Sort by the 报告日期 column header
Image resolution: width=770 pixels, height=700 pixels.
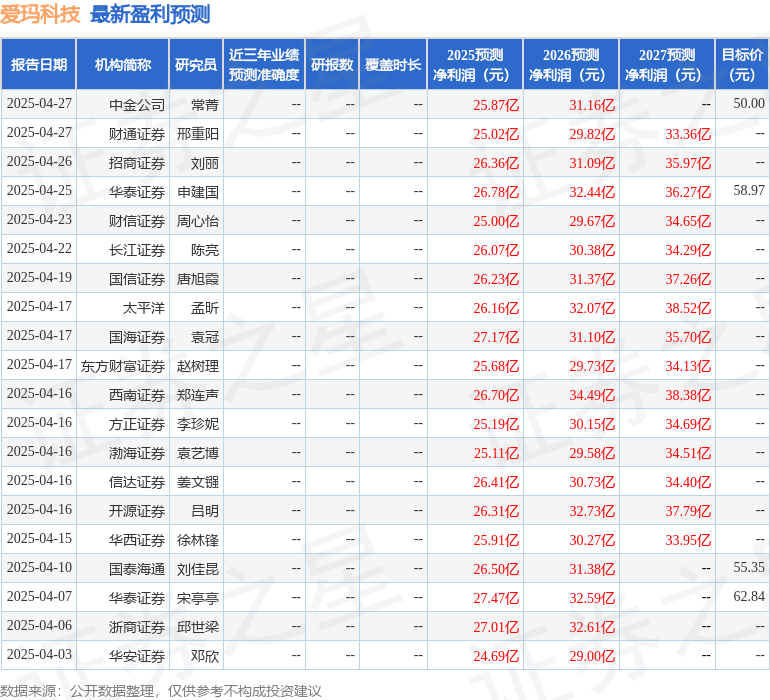pos(39,65)
